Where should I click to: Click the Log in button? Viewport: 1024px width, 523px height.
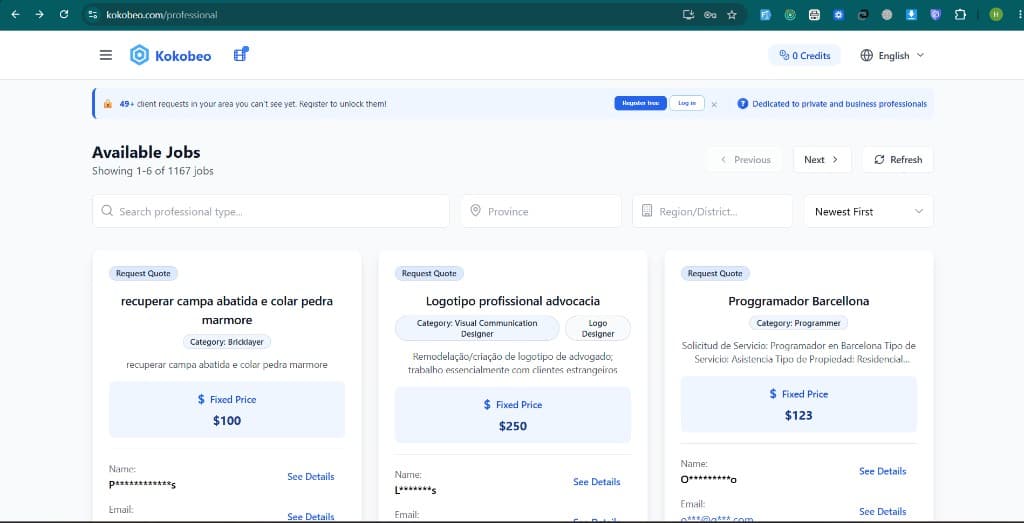coord(687,103)
